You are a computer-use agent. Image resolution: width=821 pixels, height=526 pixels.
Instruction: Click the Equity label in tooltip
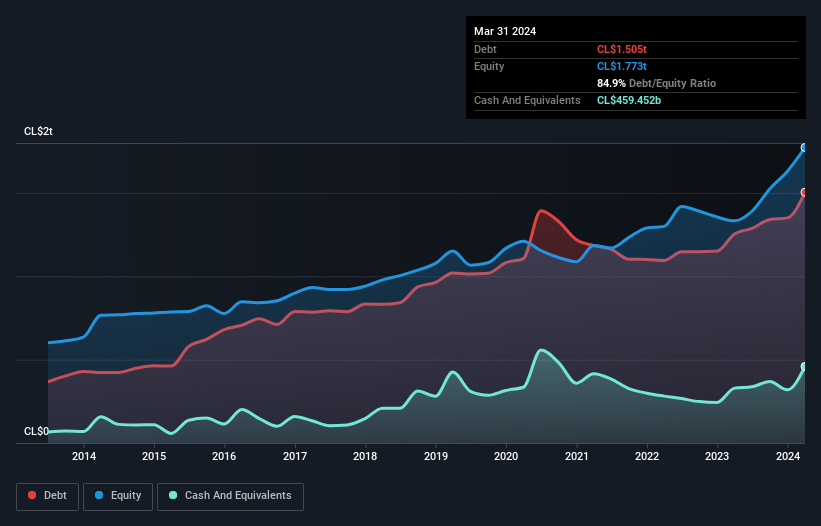pos(489,66)
